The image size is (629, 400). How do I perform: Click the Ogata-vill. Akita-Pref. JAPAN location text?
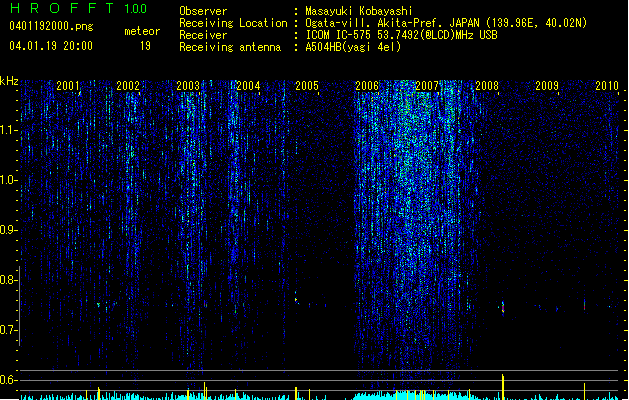tap(446, 23)
